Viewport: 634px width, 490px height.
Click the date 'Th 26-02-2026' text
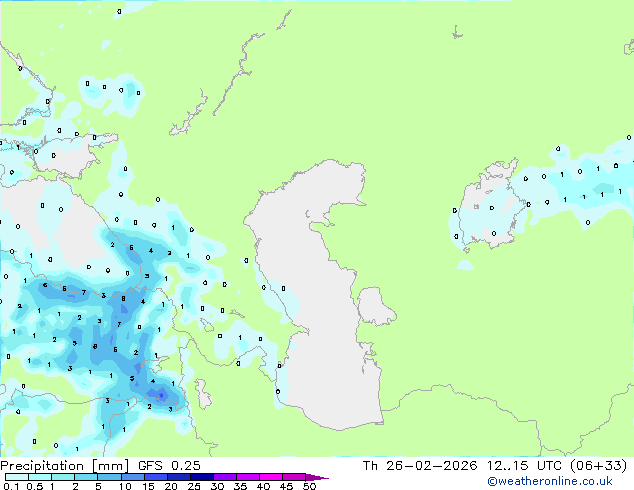(420, 466)
